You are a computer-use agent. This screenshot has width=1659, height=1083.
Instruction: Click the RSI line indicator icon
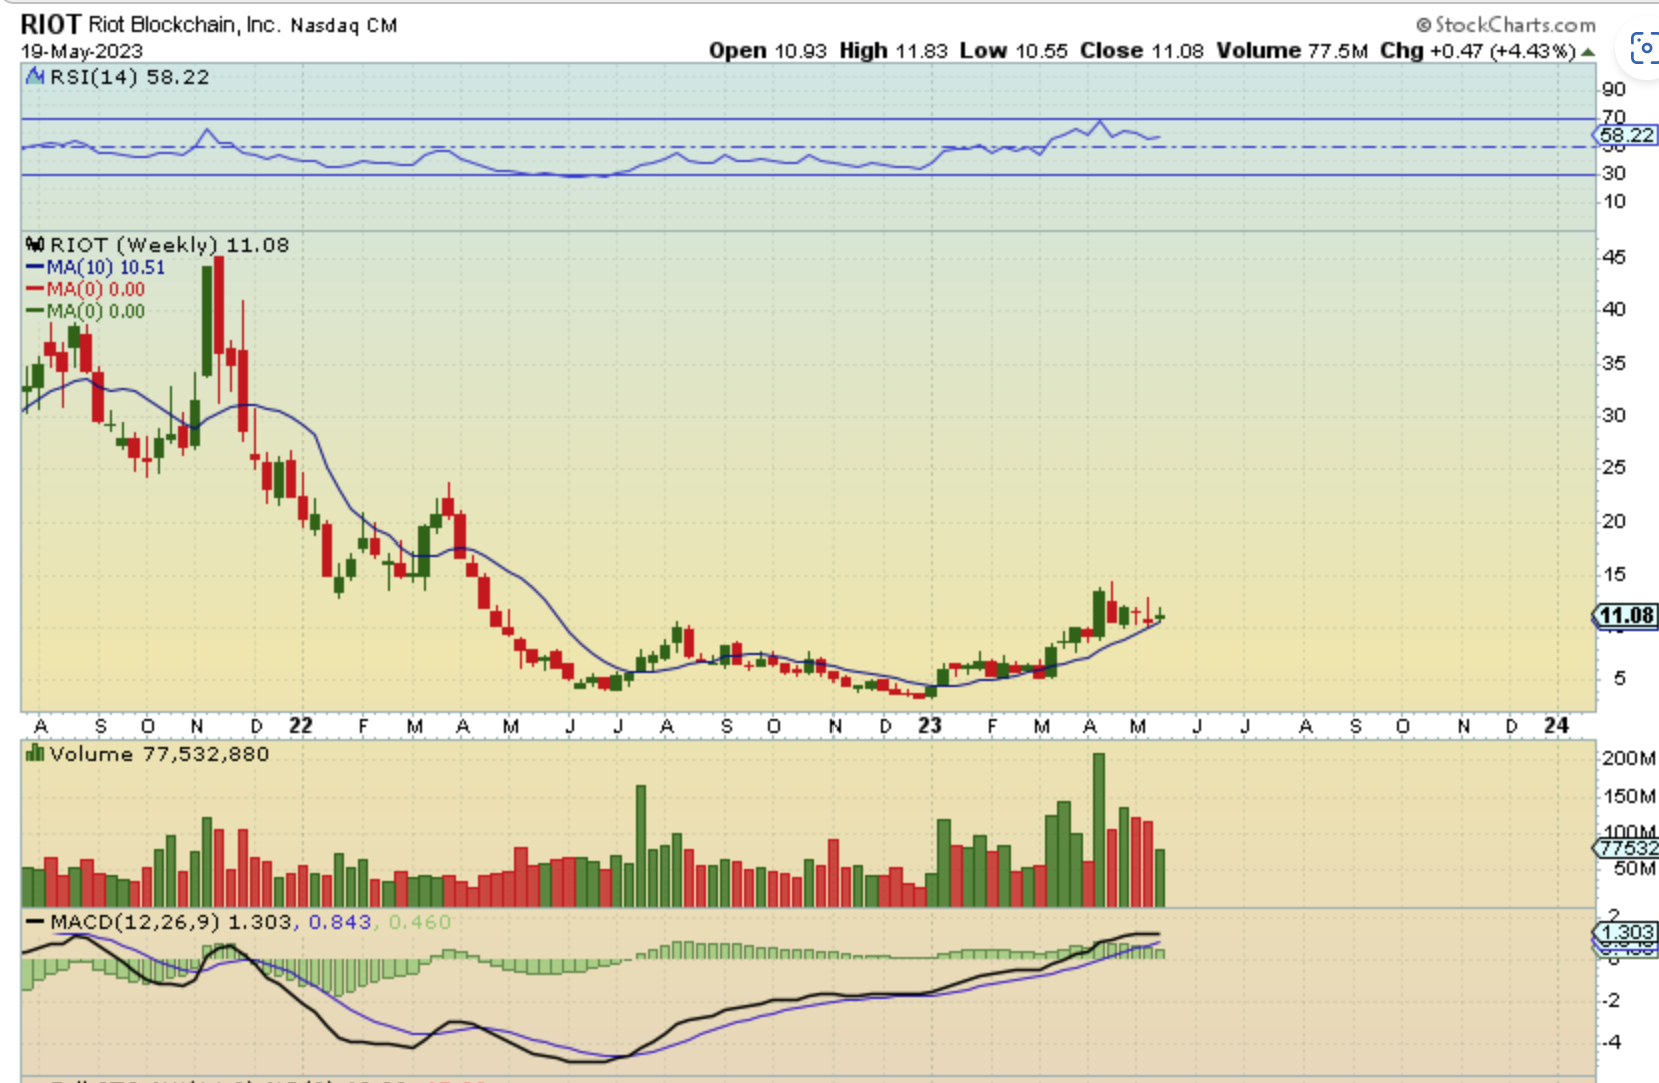tap(35, 77)
